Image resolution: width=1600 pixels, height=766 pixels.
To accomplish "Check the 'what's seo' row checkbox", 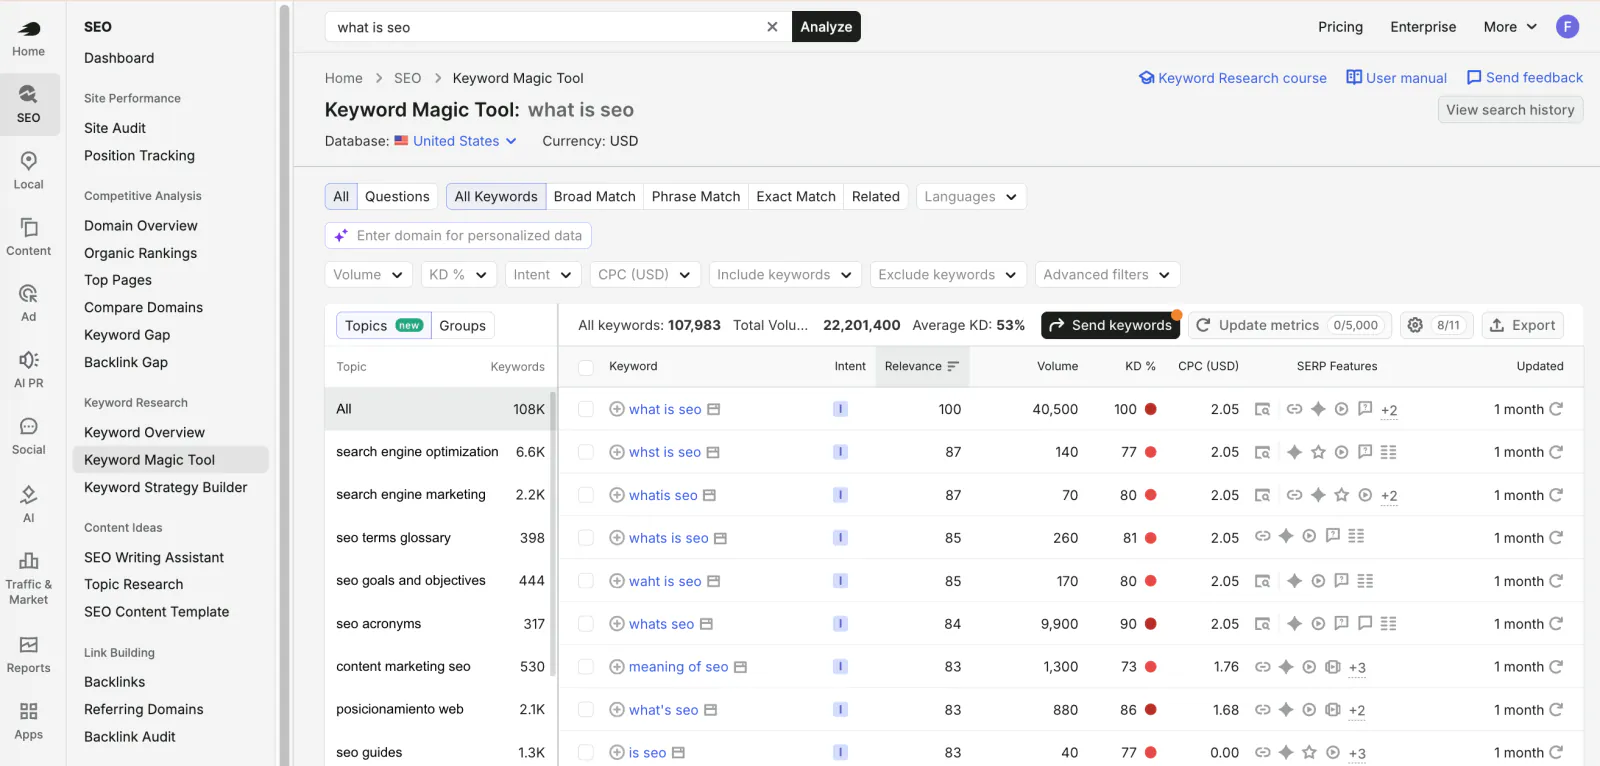I will click(586, 710).
